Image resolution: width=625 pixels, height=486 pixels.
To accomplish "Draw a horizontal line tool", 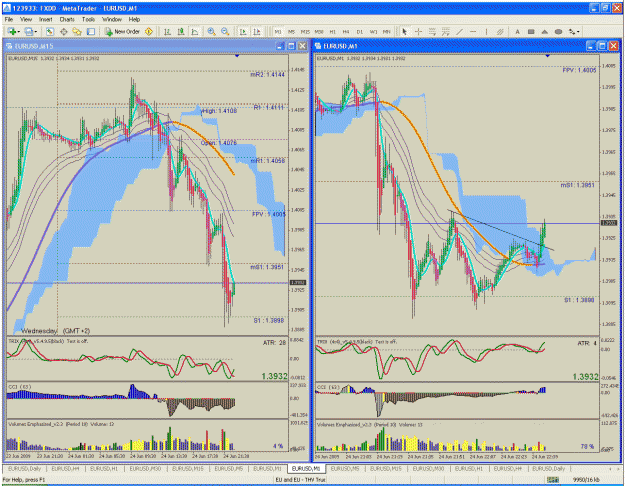I will (473, 31).
